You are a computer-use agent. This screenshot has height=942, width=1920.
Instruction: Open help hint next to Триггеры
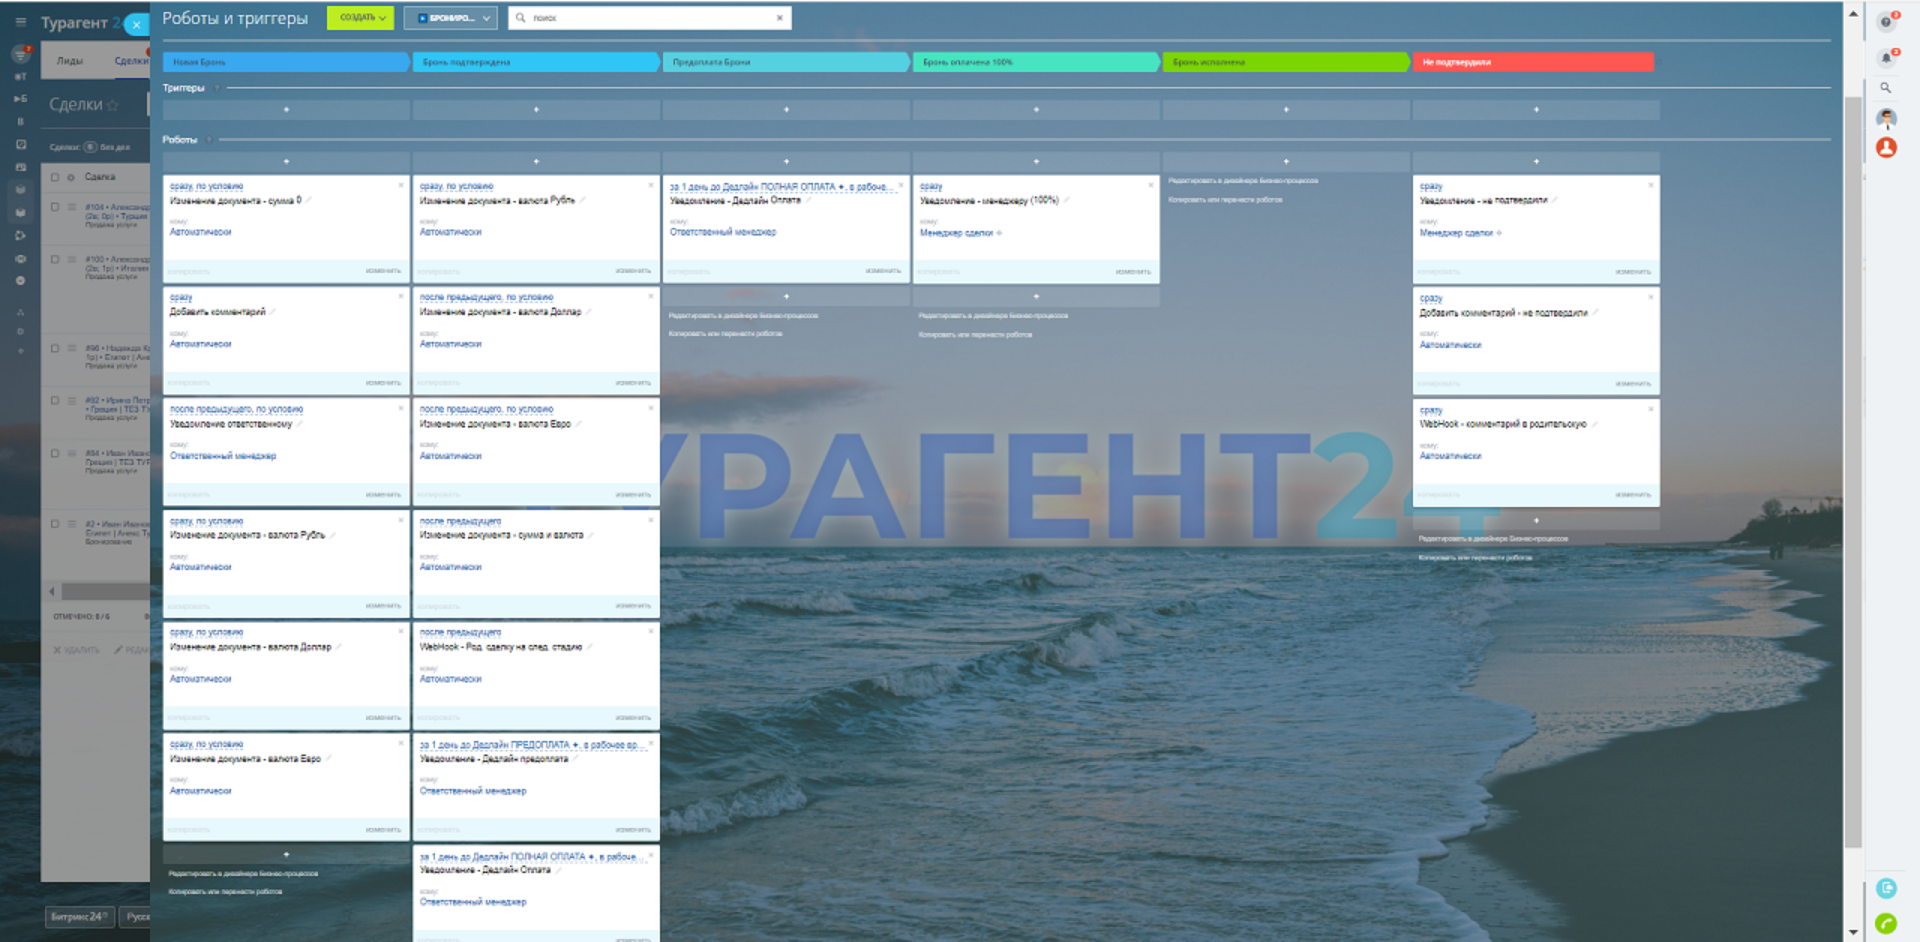pyautogui.click(x=217, y=88)
